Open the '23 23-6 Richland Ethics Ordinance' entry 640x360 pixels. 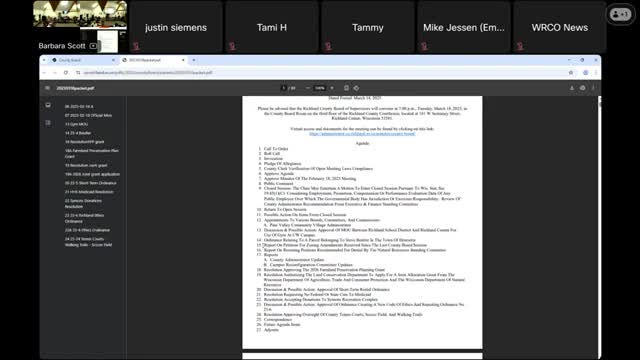tap(84, 218)
